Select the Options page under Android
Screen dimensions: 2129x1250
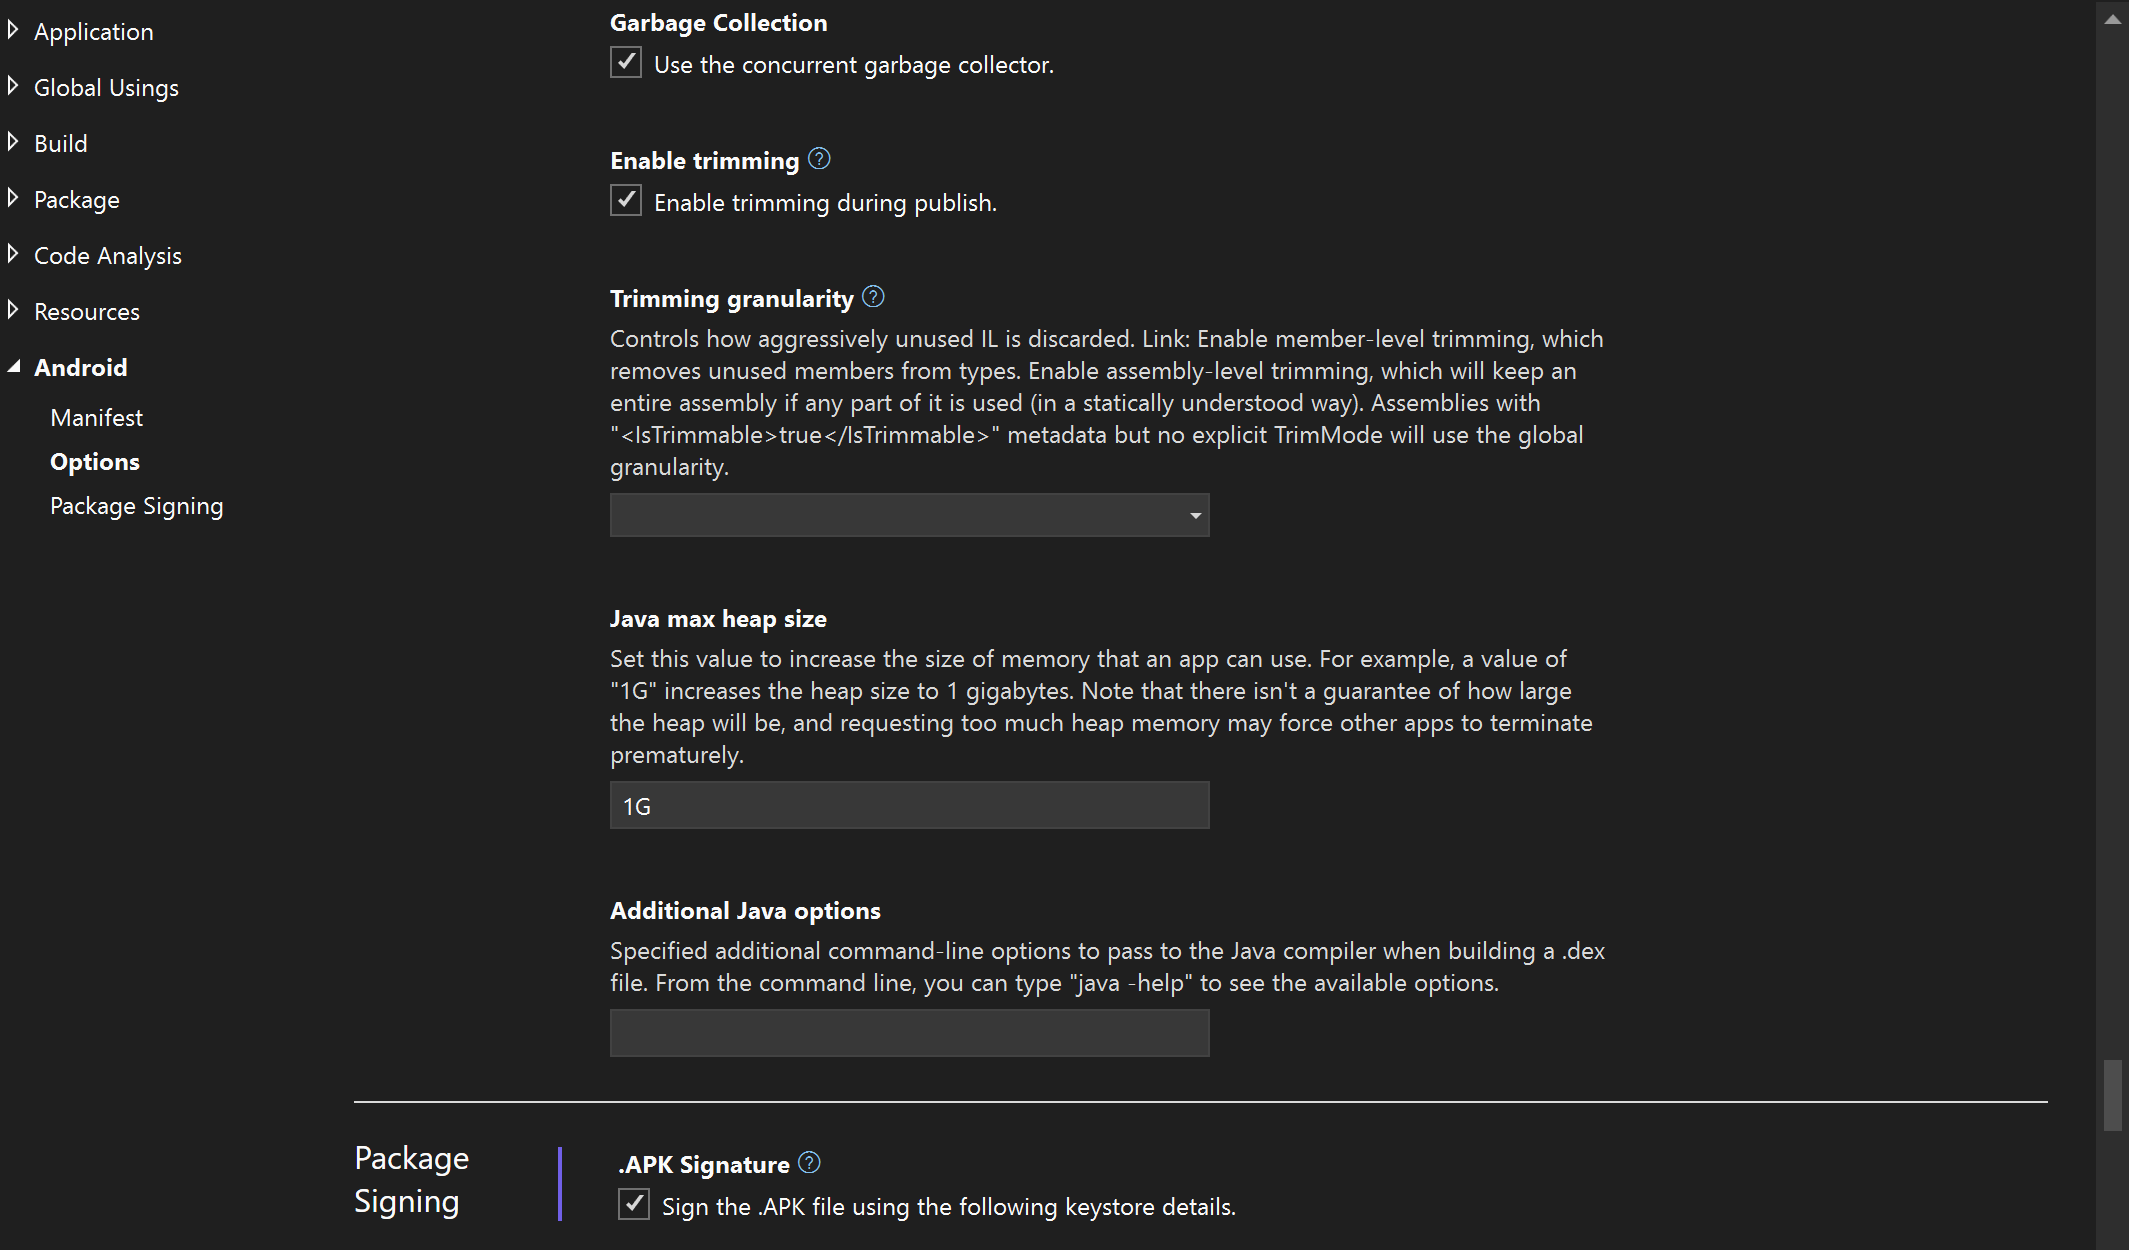pyautogui.click(x=94, y=461)
